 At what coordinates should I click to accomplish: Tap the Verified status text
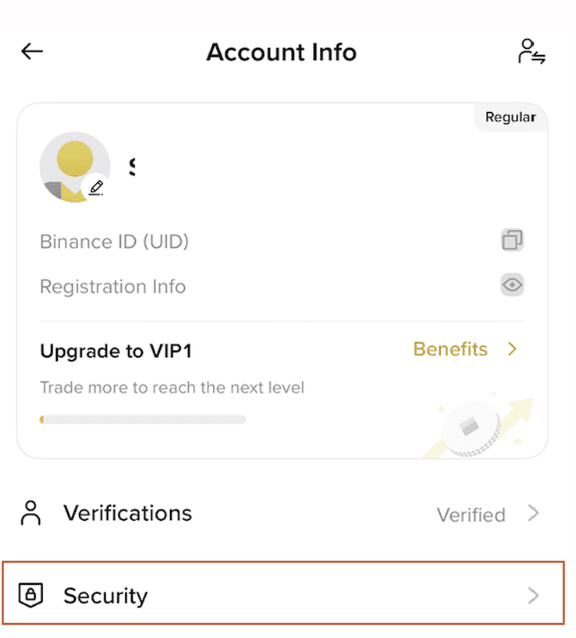(x=471, y=515)
